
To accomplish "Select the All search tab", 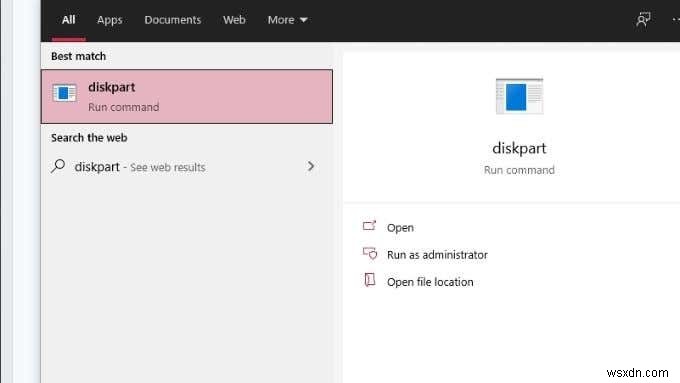I will pos(69,20).
